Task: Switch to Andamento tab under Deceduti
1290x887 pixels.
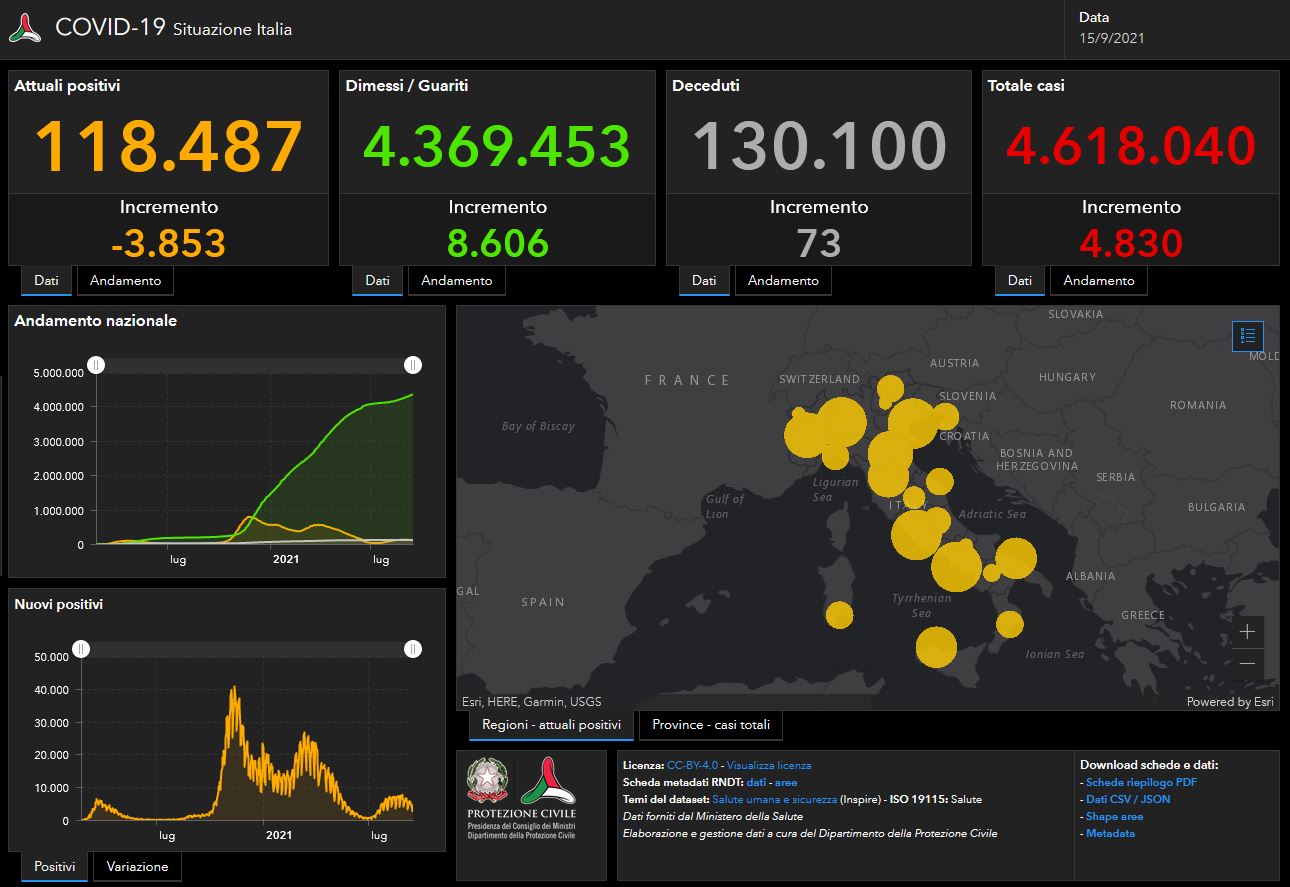Action: tap(783, 281)
